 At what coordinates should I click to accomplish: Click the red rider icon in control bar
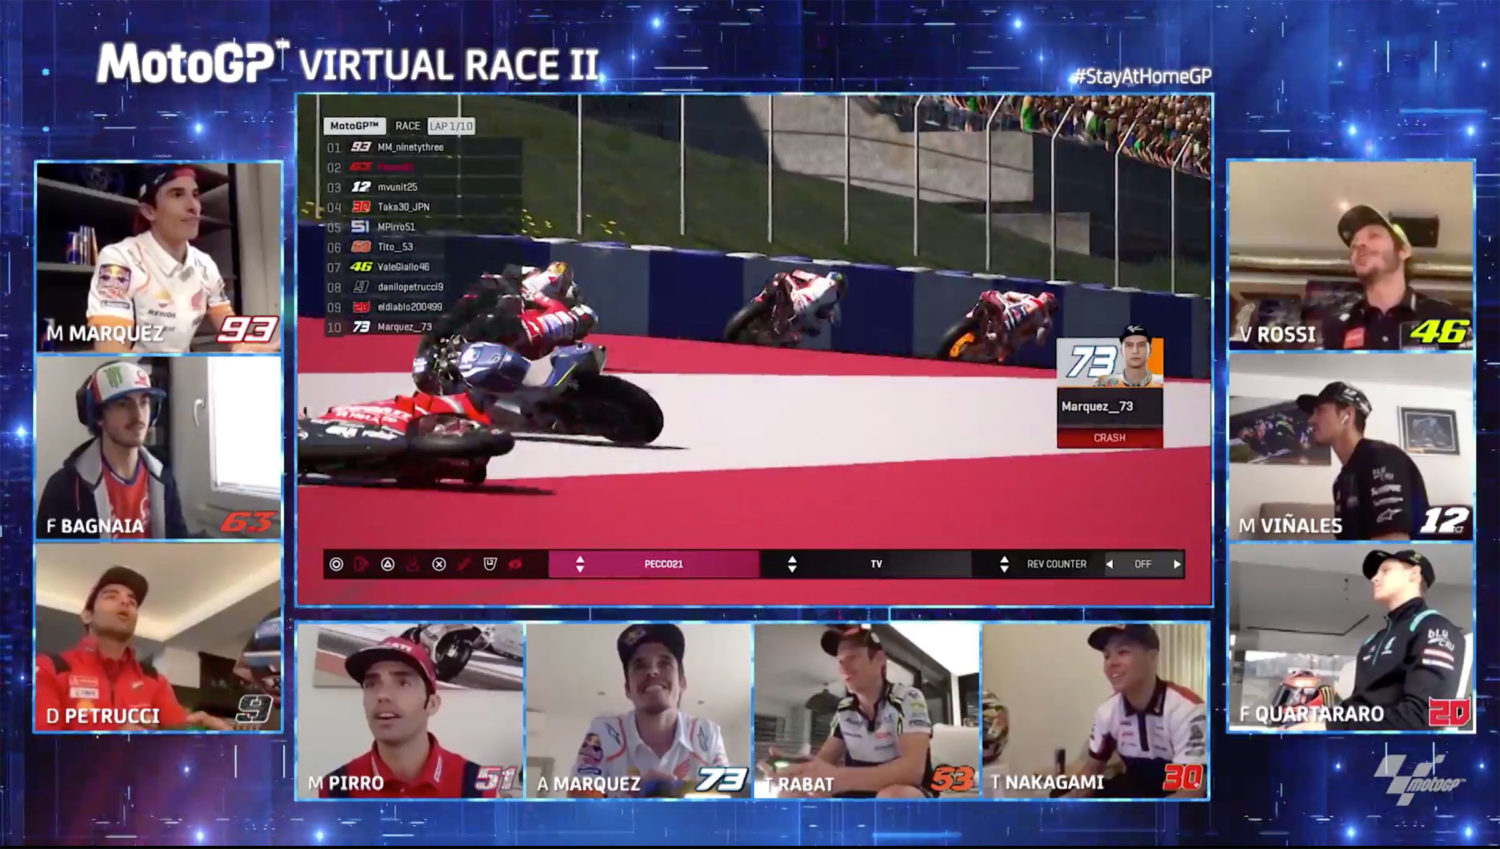tap(413, 564)
